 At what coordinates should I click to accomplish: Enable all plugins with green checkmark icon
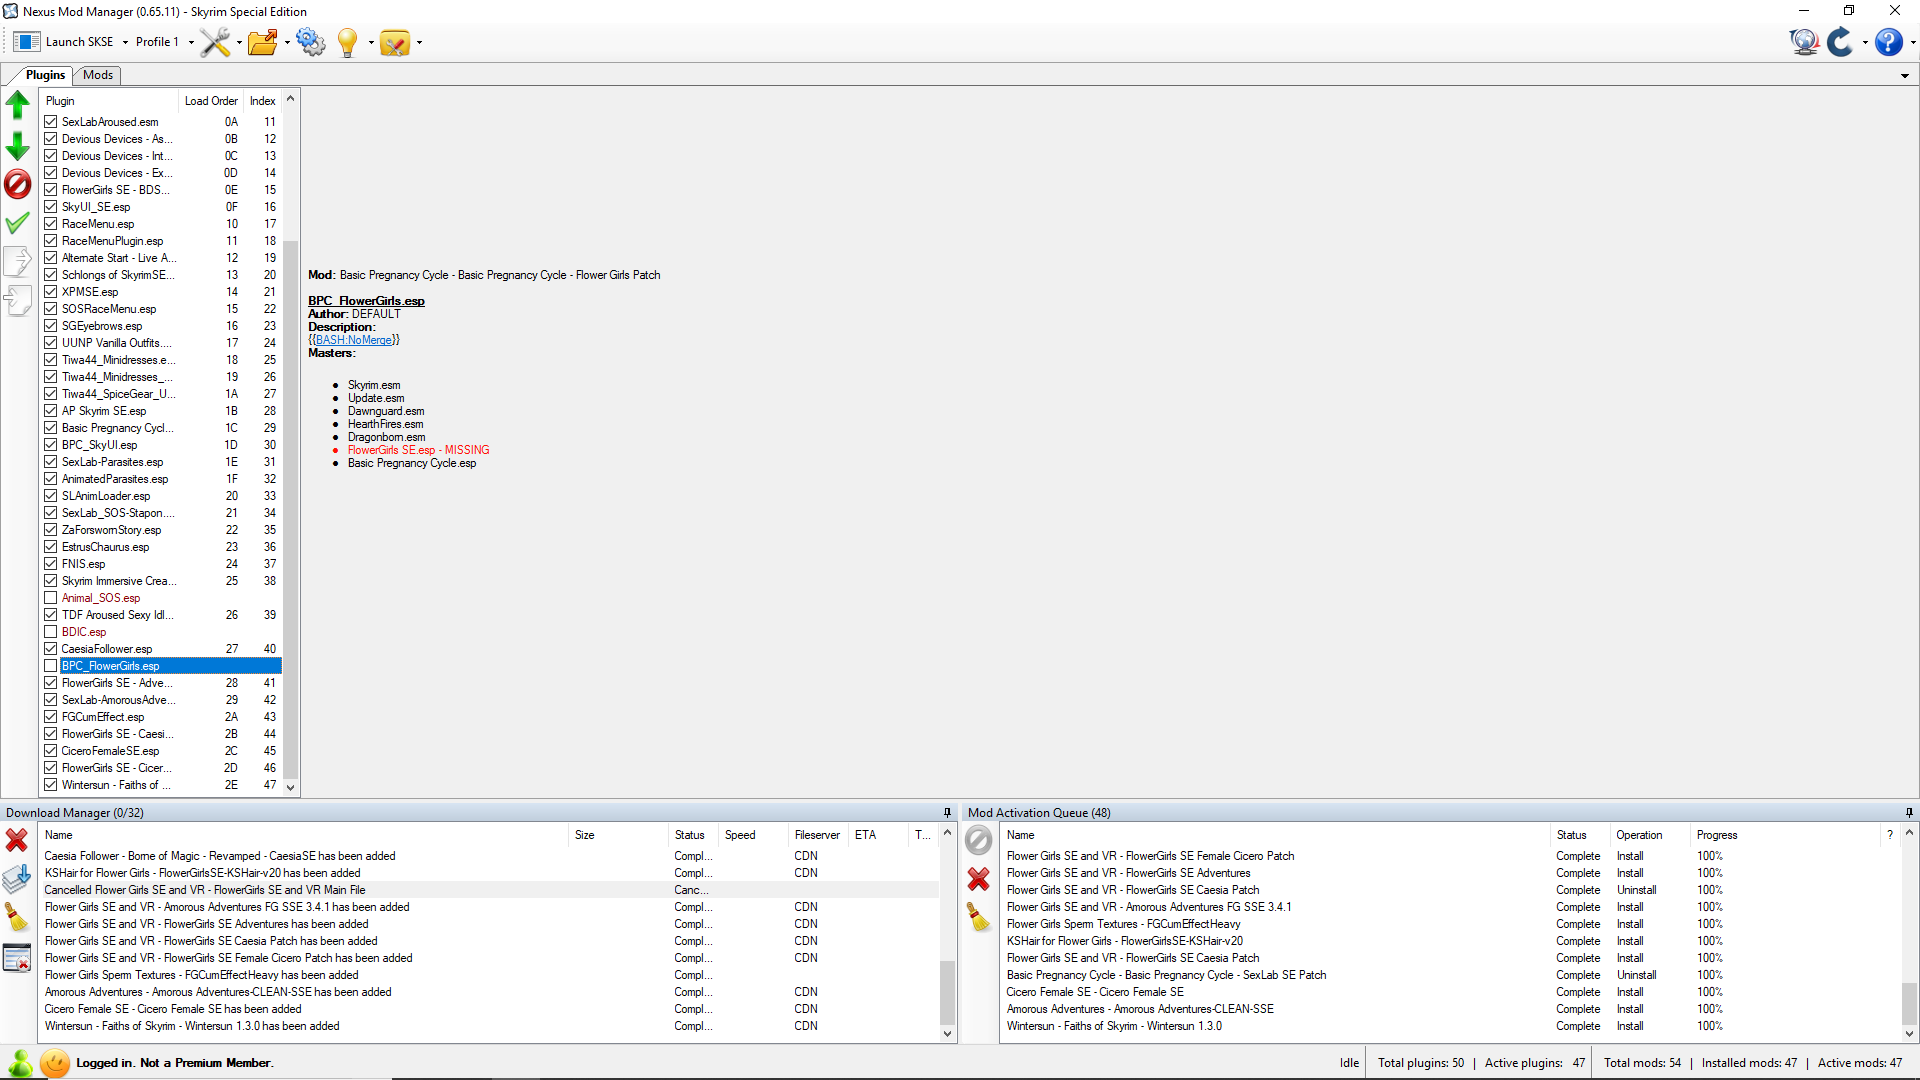pos(18,223)
